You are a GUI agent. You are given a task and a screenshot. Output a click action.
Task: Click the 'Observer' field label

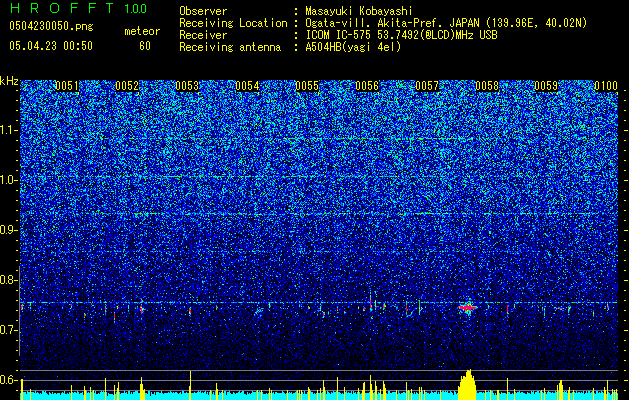coord(203,11)
